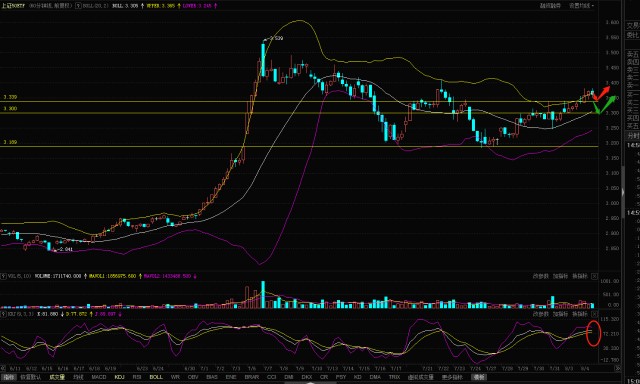The image size is (640, 384).
Task: Switch to the KDJ indicator tab
Action: click(x=119, y=377)
